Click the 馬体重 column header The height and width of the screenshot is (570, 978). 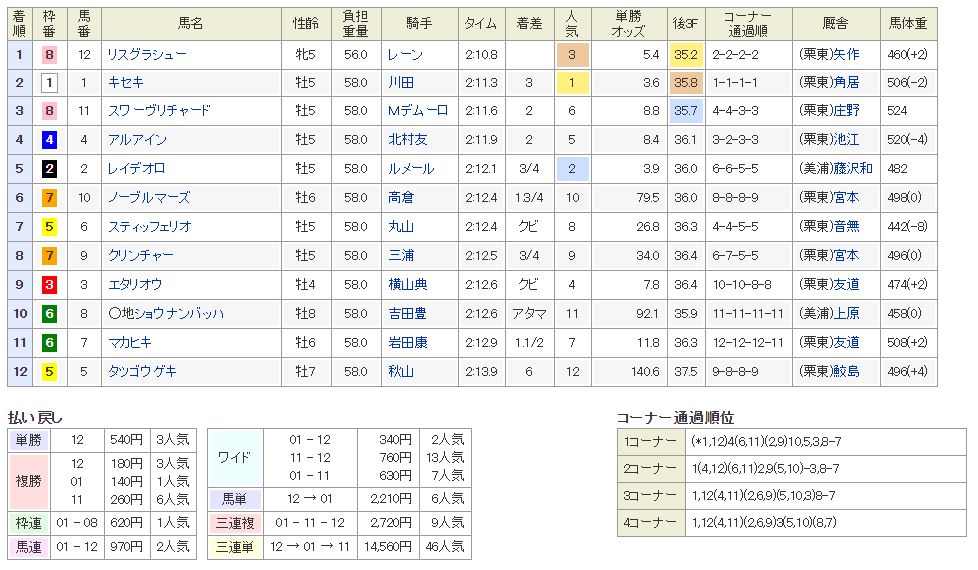(x=908, y=24)
